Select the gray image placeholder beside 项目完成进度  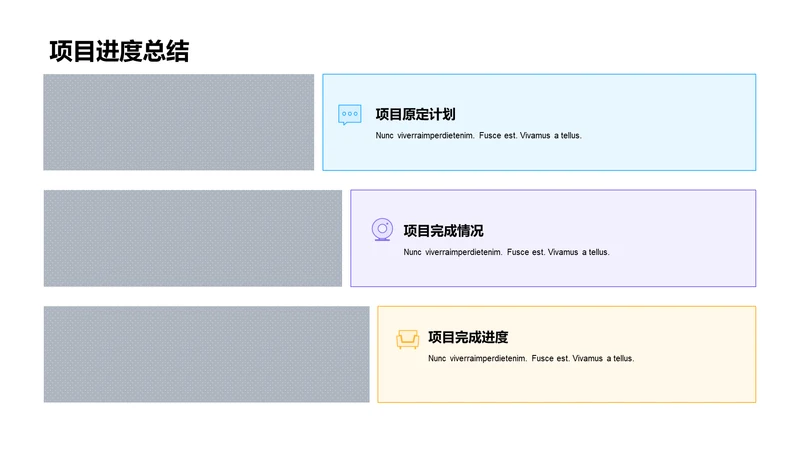207,355
